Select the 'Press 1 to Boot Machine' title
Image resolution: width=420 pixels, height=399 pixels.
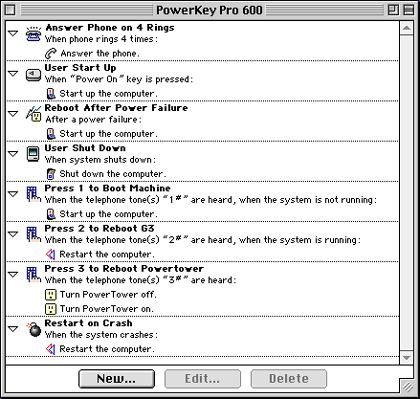108,188
